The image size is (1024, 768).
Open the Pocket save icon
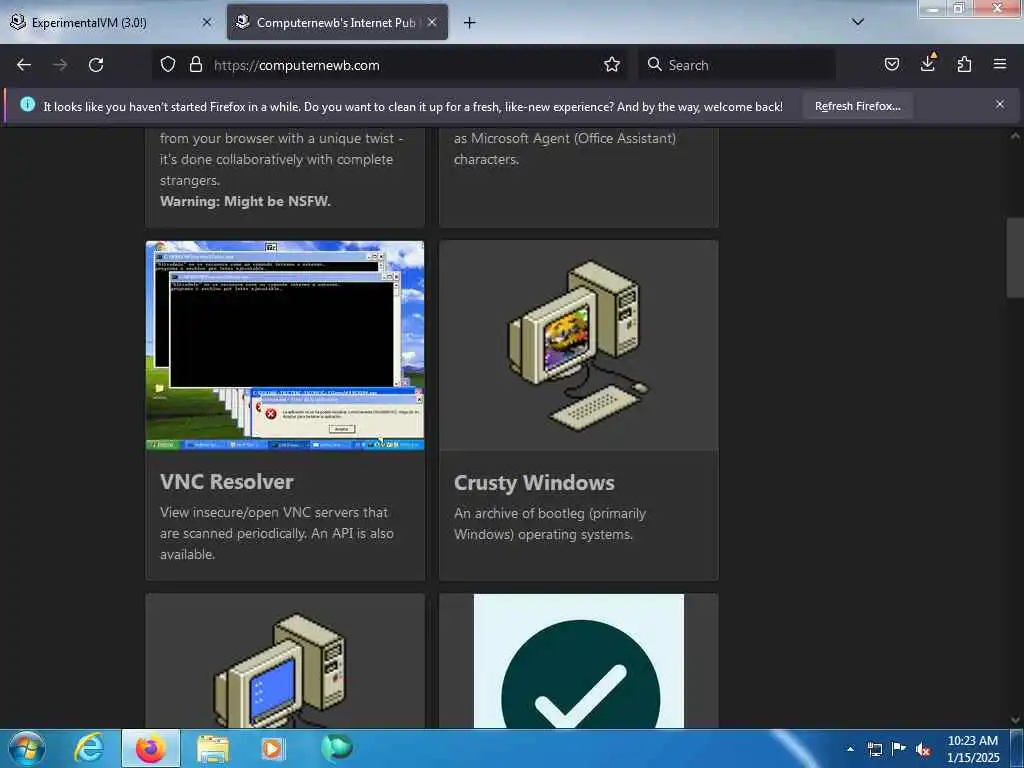point(892,64)
